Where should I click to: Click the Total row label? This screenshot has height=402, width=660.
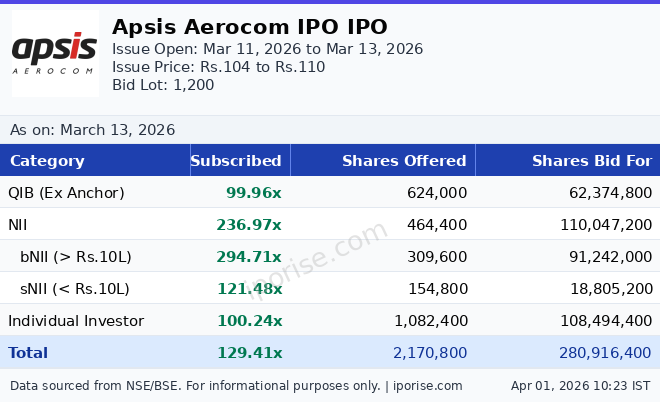tap(28, 353)
